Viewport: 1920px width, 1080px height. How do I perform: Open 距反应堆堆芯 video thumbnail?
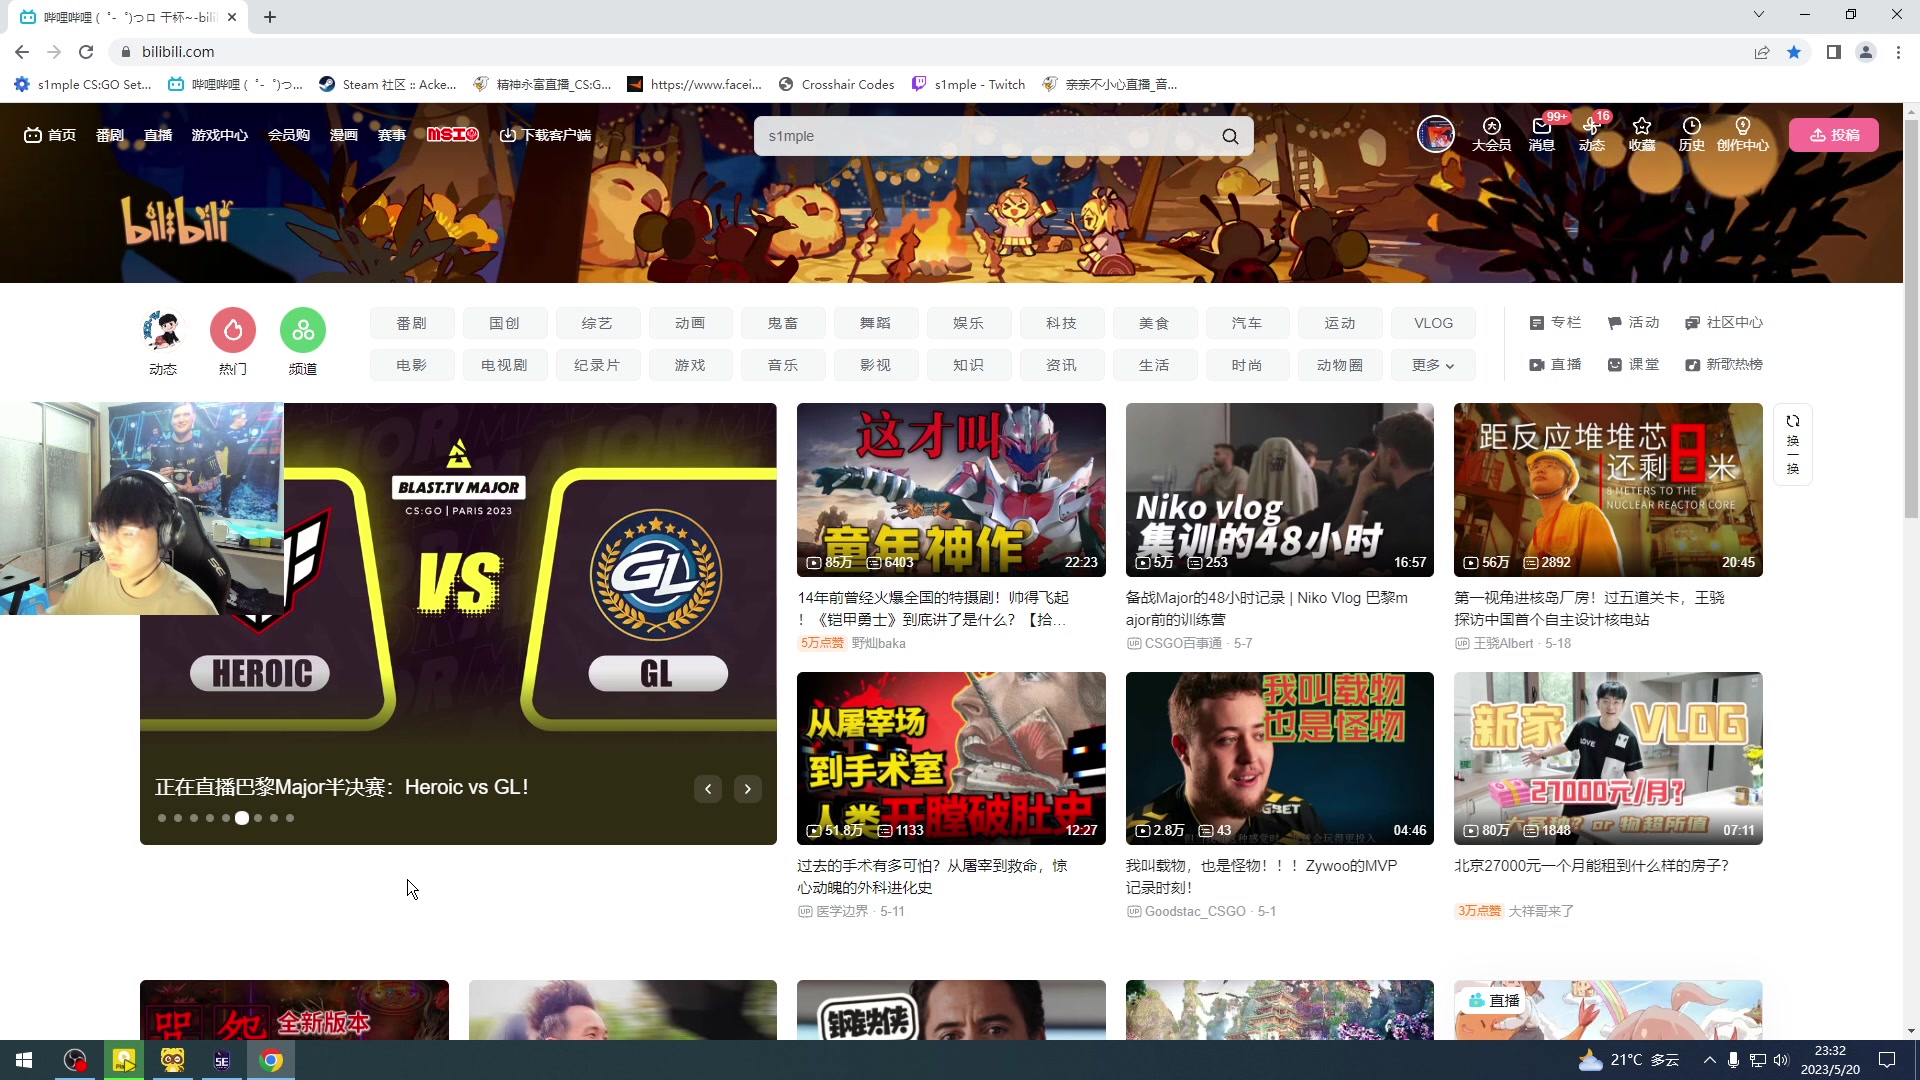(1608, 490)
